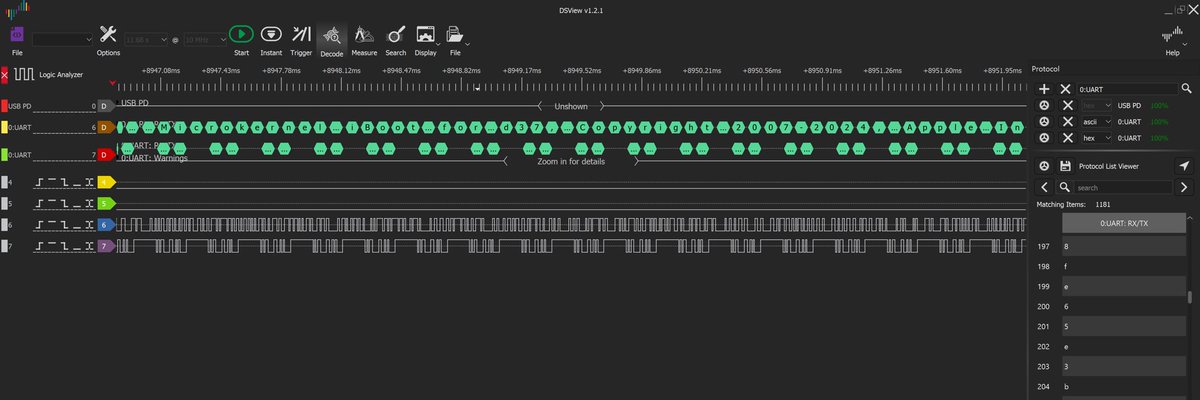Click the 0:UART: RX/TX column header
This screenshot has height=400, width=1200.
(x=1122, y=223)
